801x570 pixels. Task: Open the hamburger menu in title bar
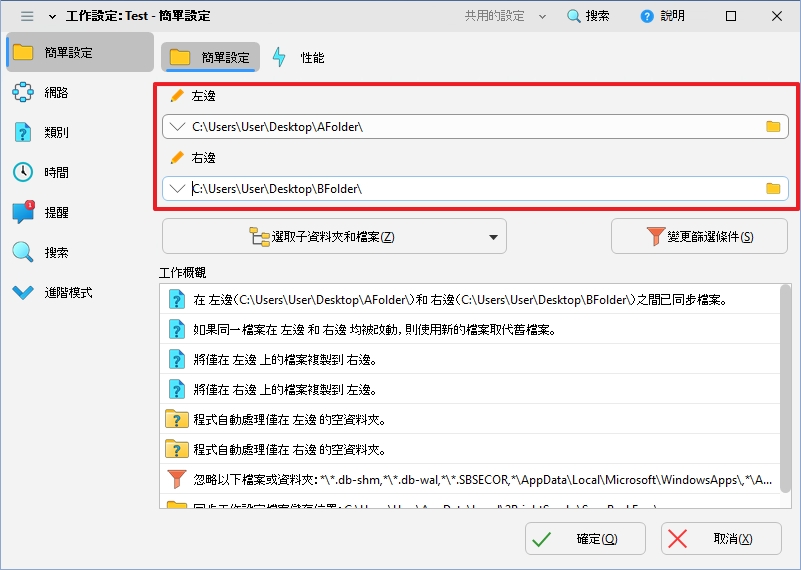(27, 16)
